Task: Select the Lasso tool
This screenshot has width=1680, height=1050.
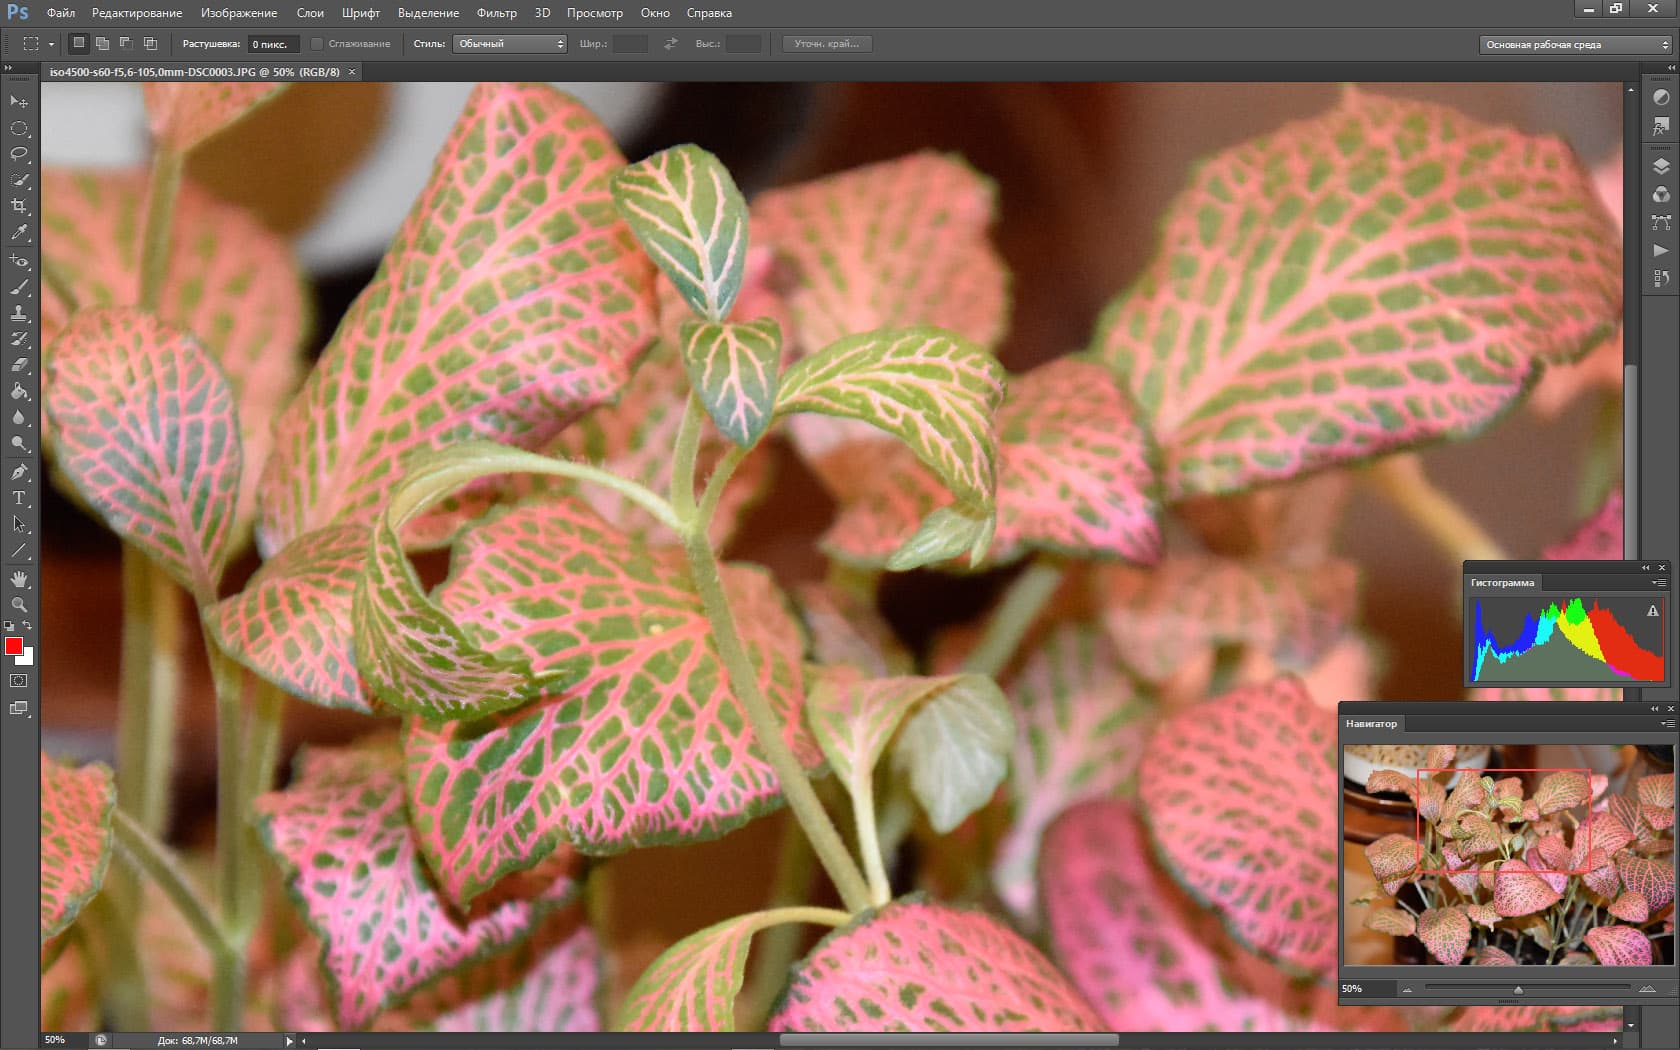Action: [19, 154]
